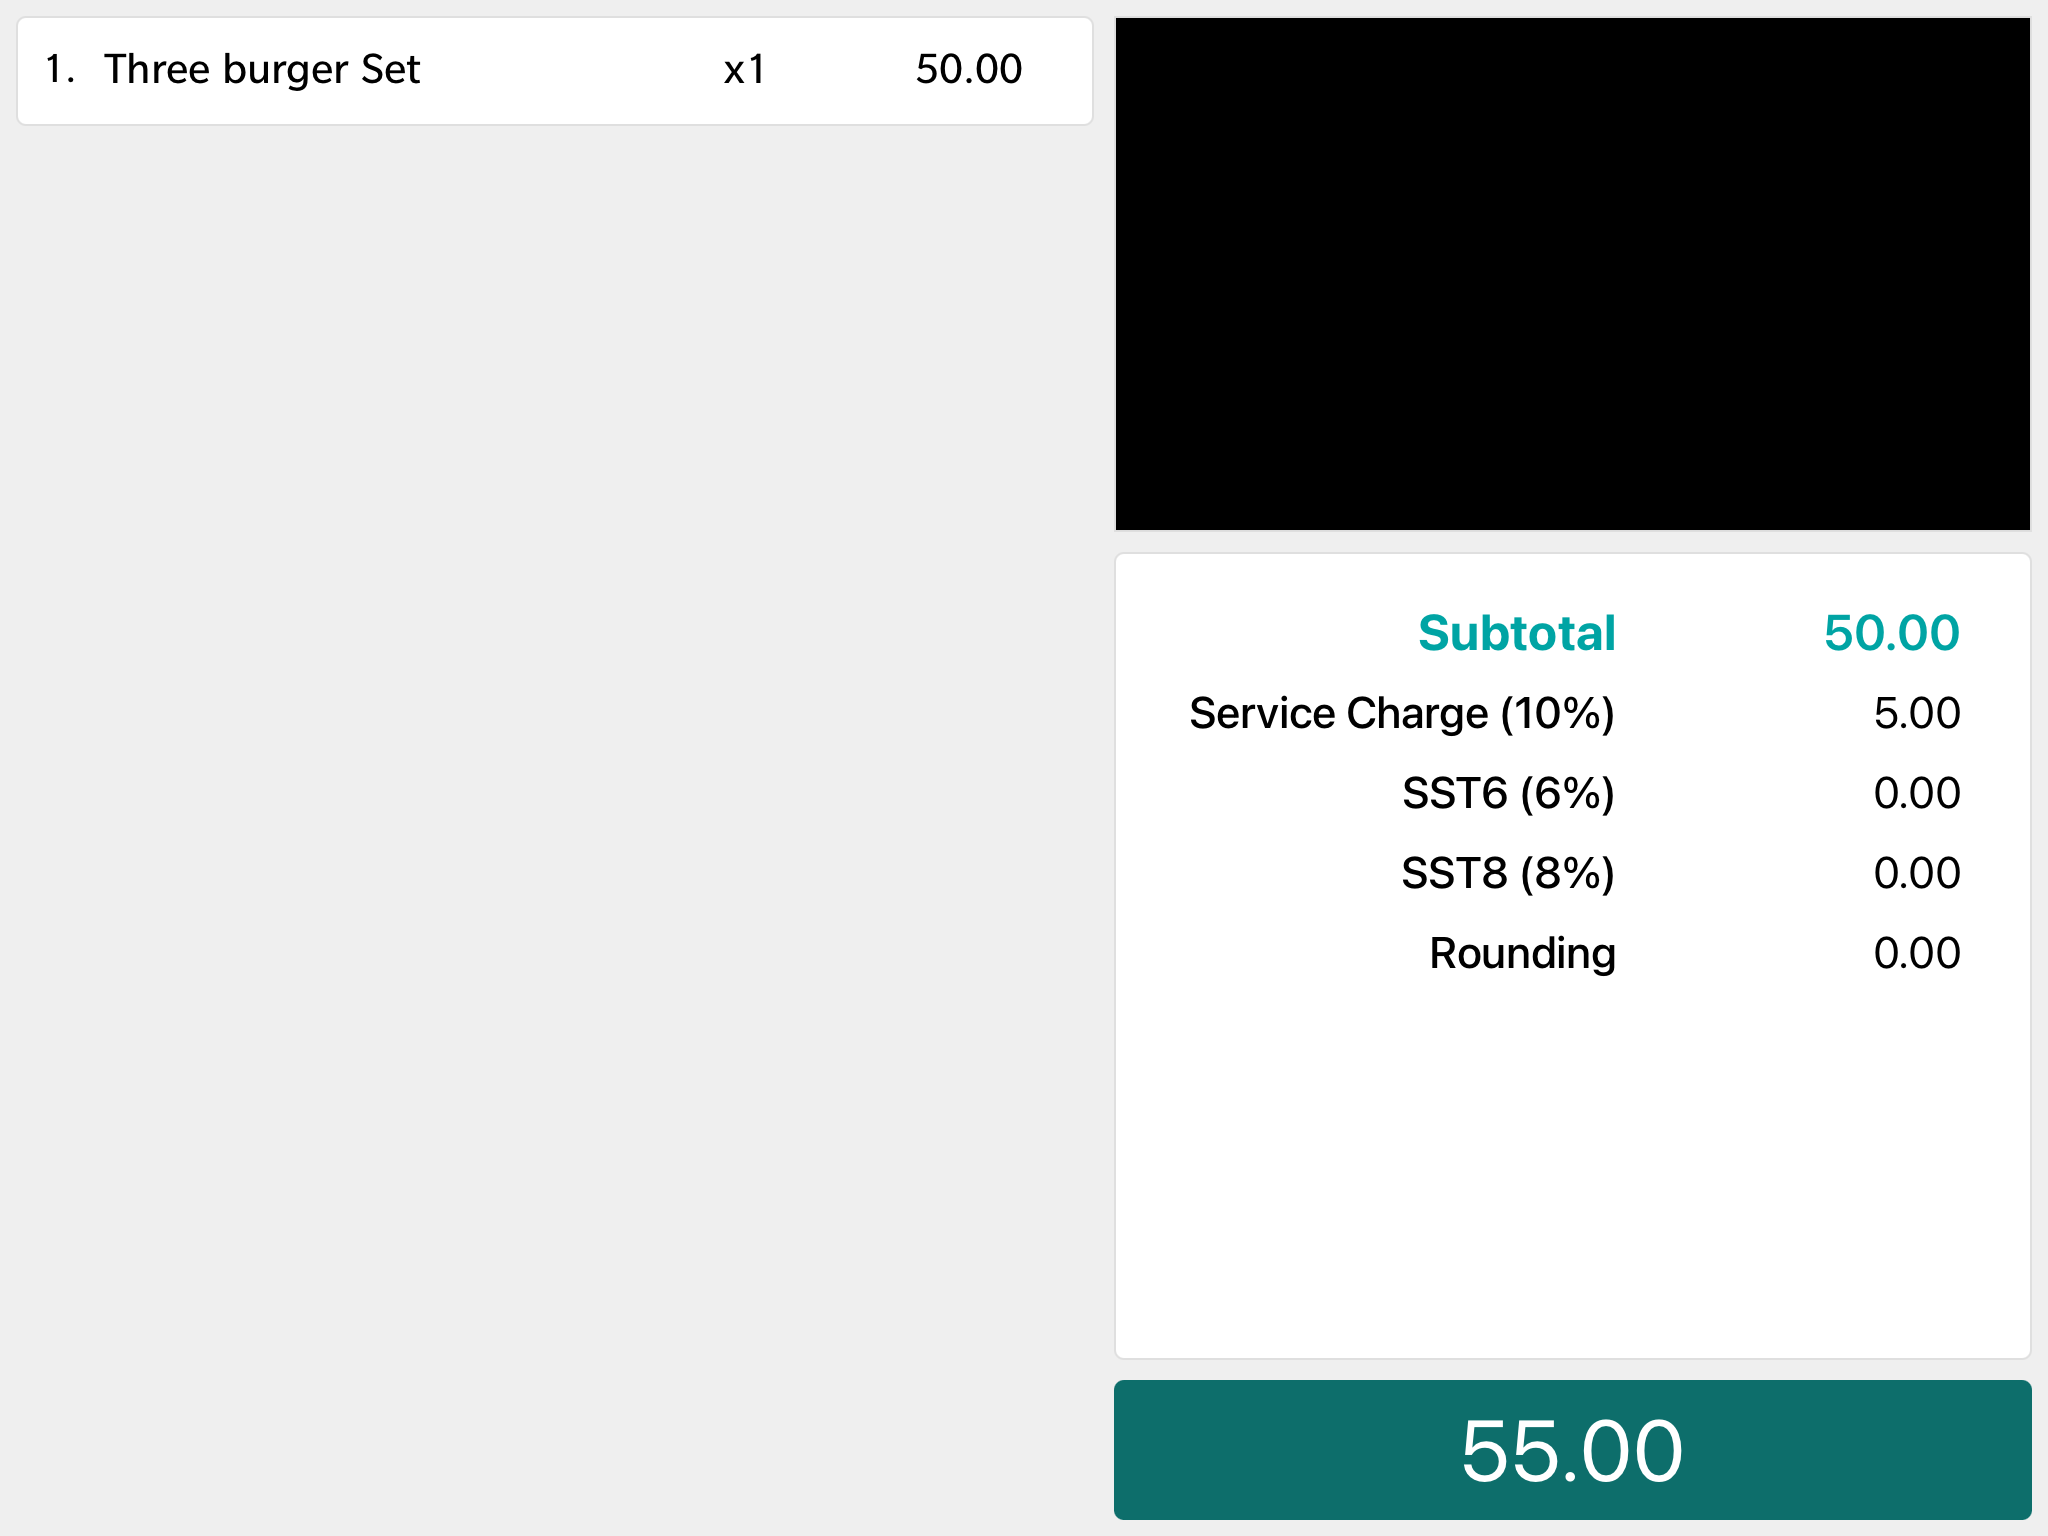
Task: Tap the 0.00 amount beside SST8
Action: tap(1916, 874)
